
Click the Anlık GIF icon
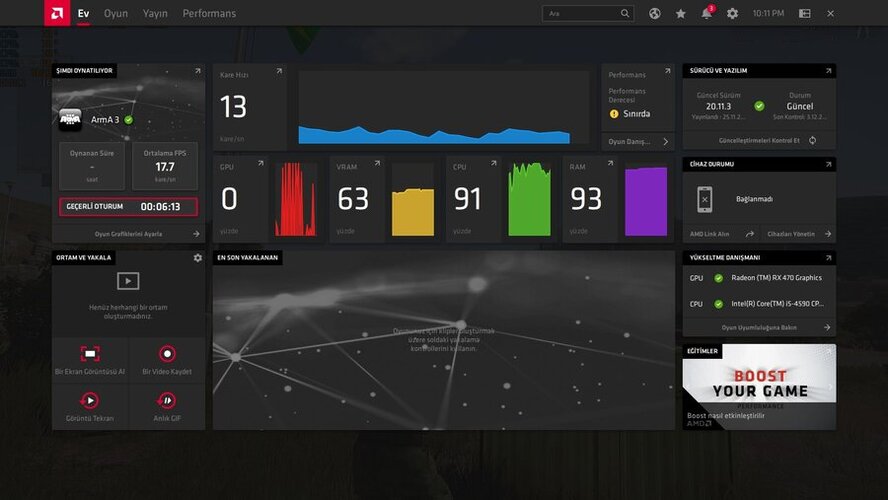click(167, 400)
